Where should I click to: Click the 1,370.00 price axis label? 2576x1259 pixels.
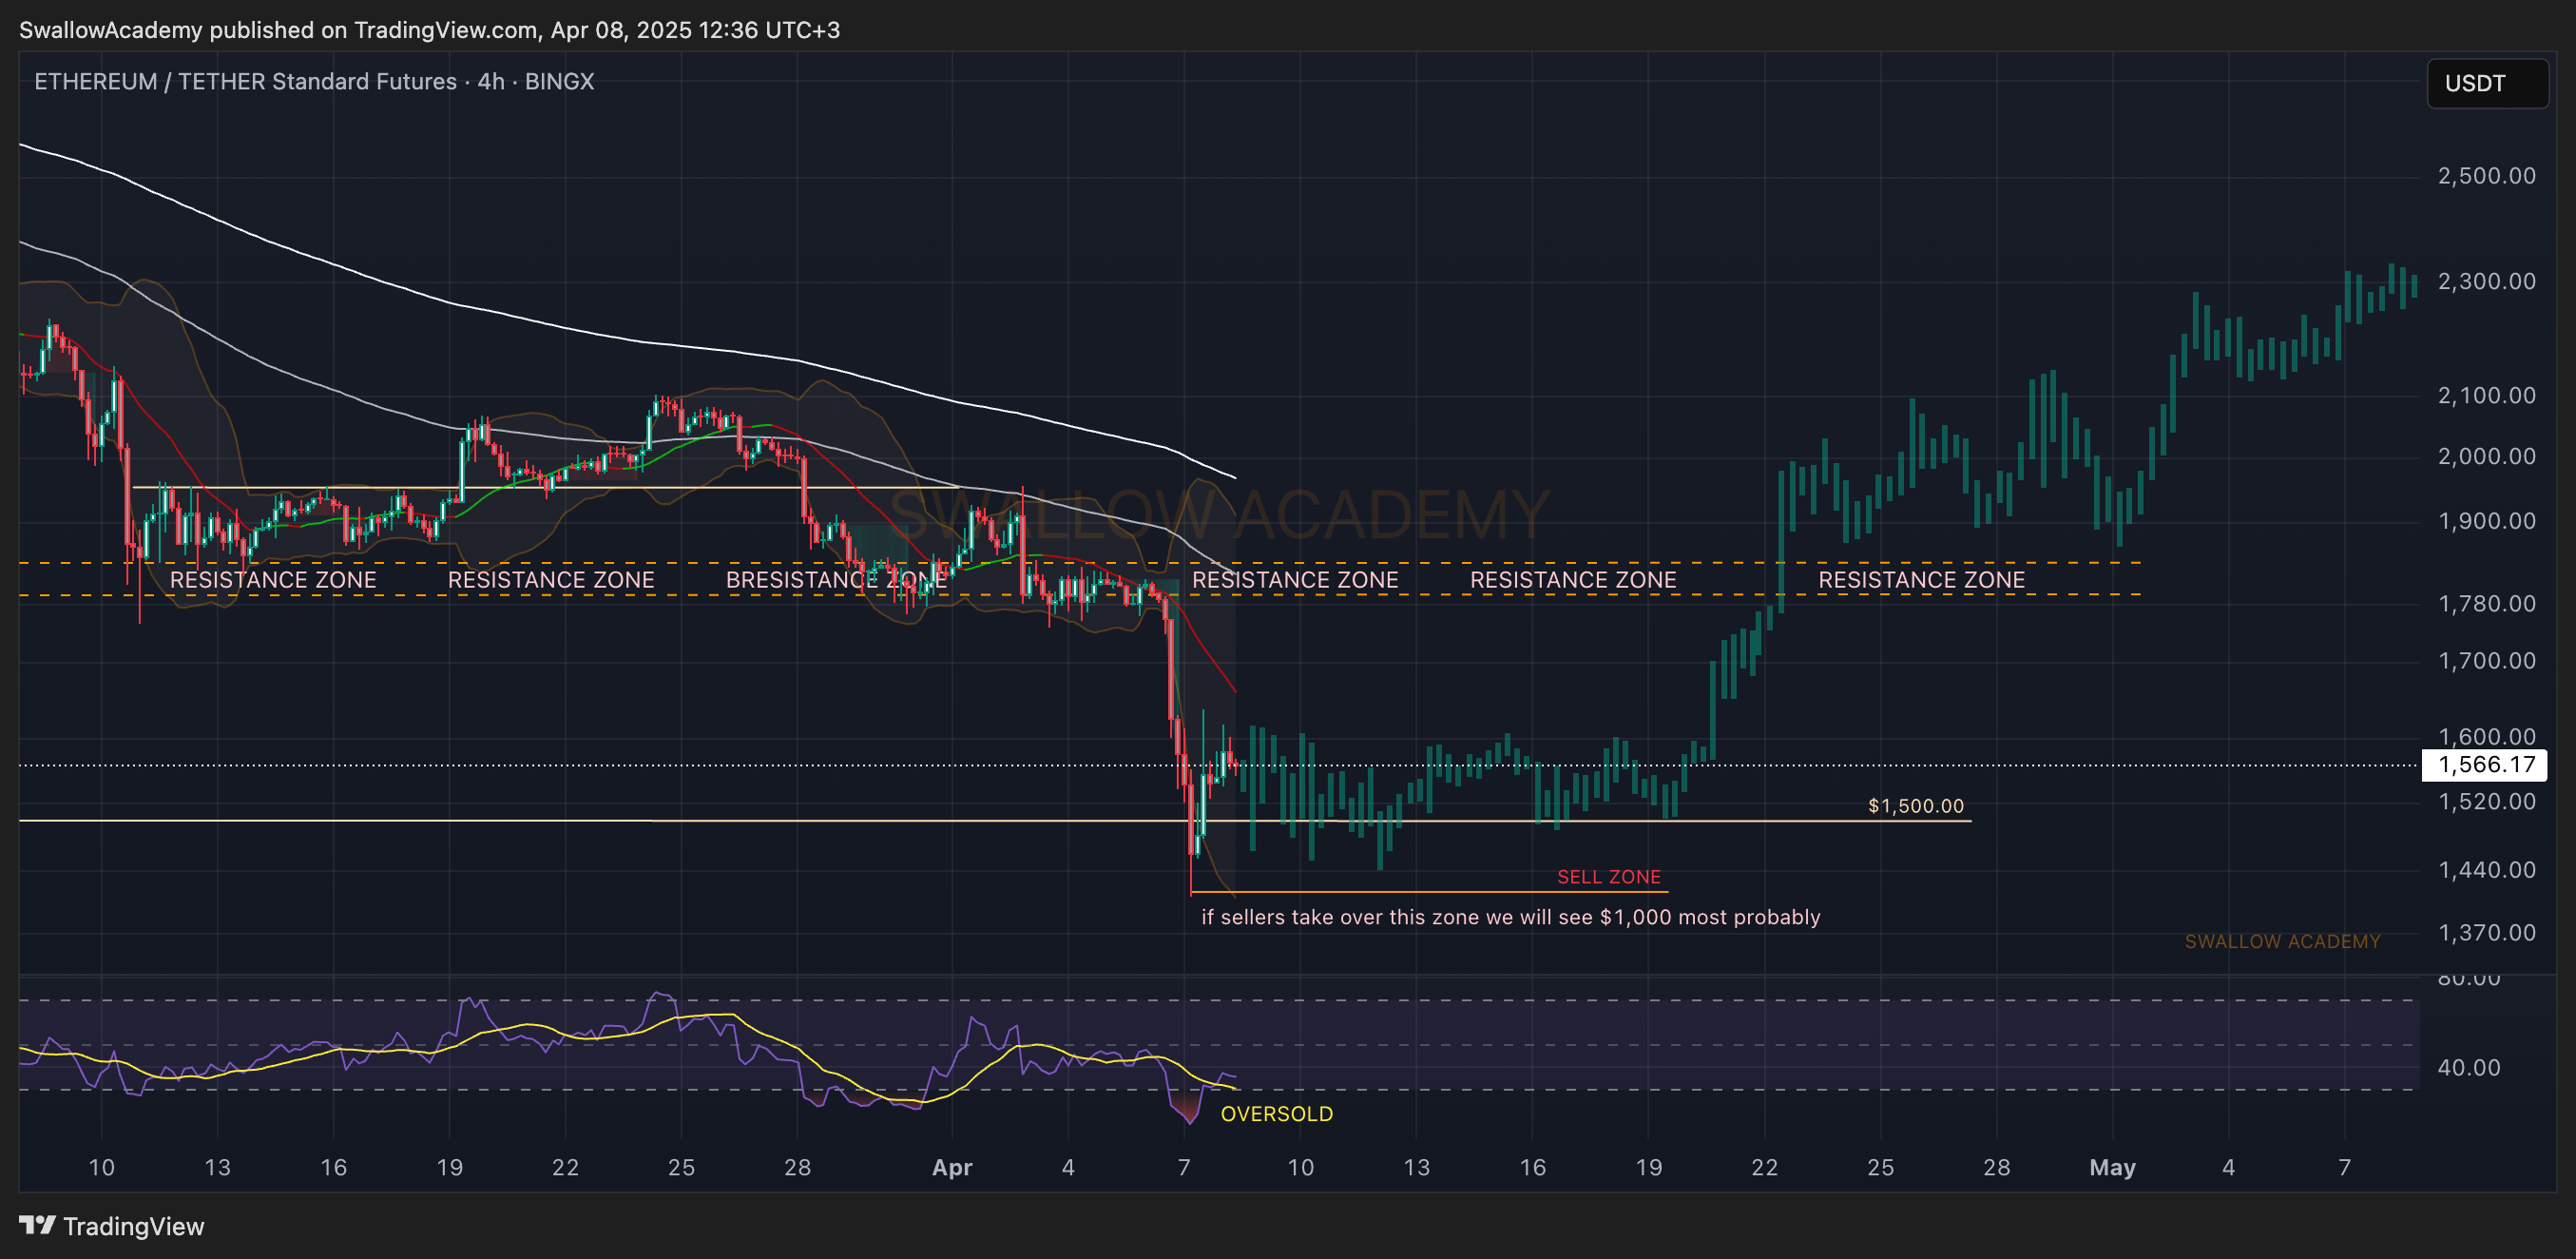click(2486, 932)
